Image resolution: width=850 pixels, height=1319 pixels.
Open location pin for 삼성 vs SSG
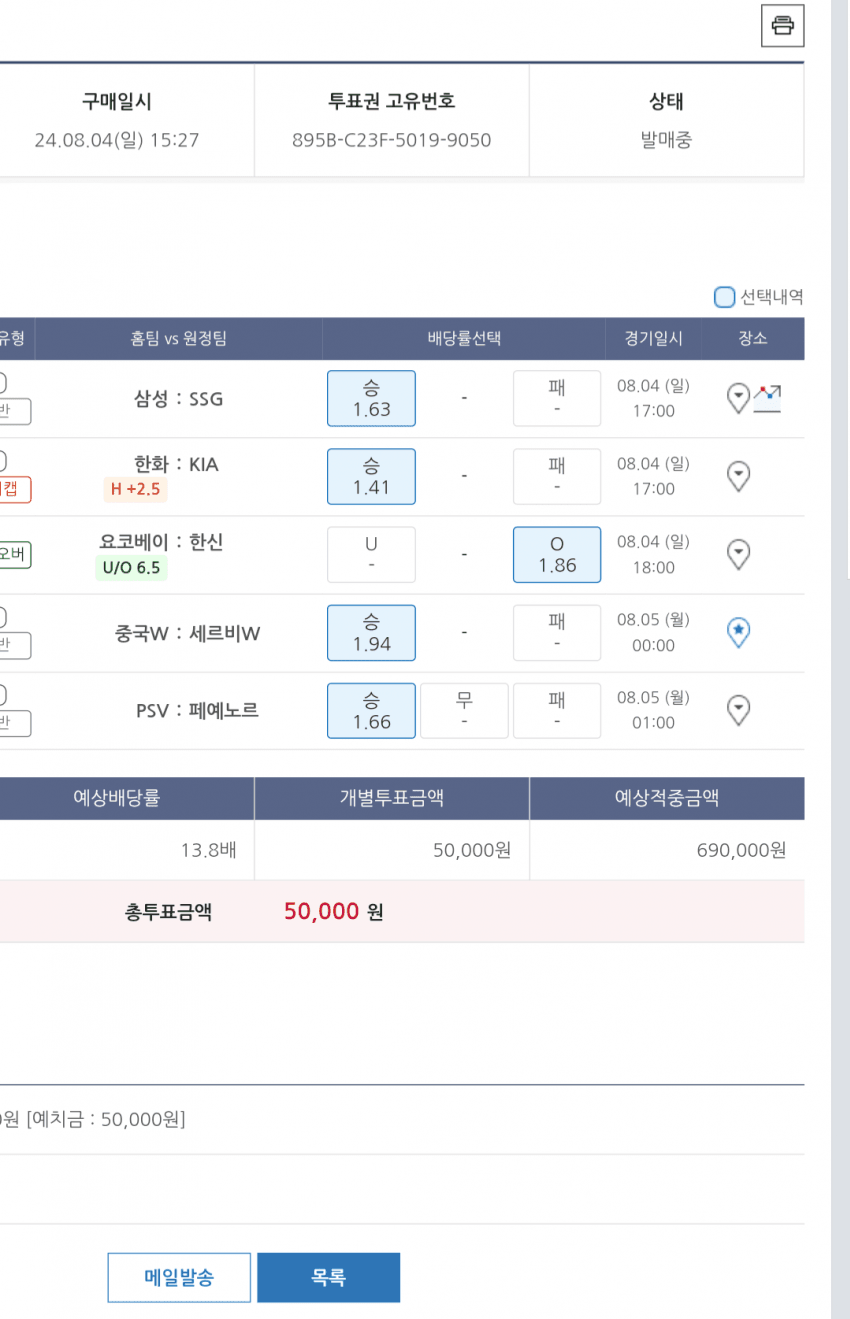click(737, 398)
